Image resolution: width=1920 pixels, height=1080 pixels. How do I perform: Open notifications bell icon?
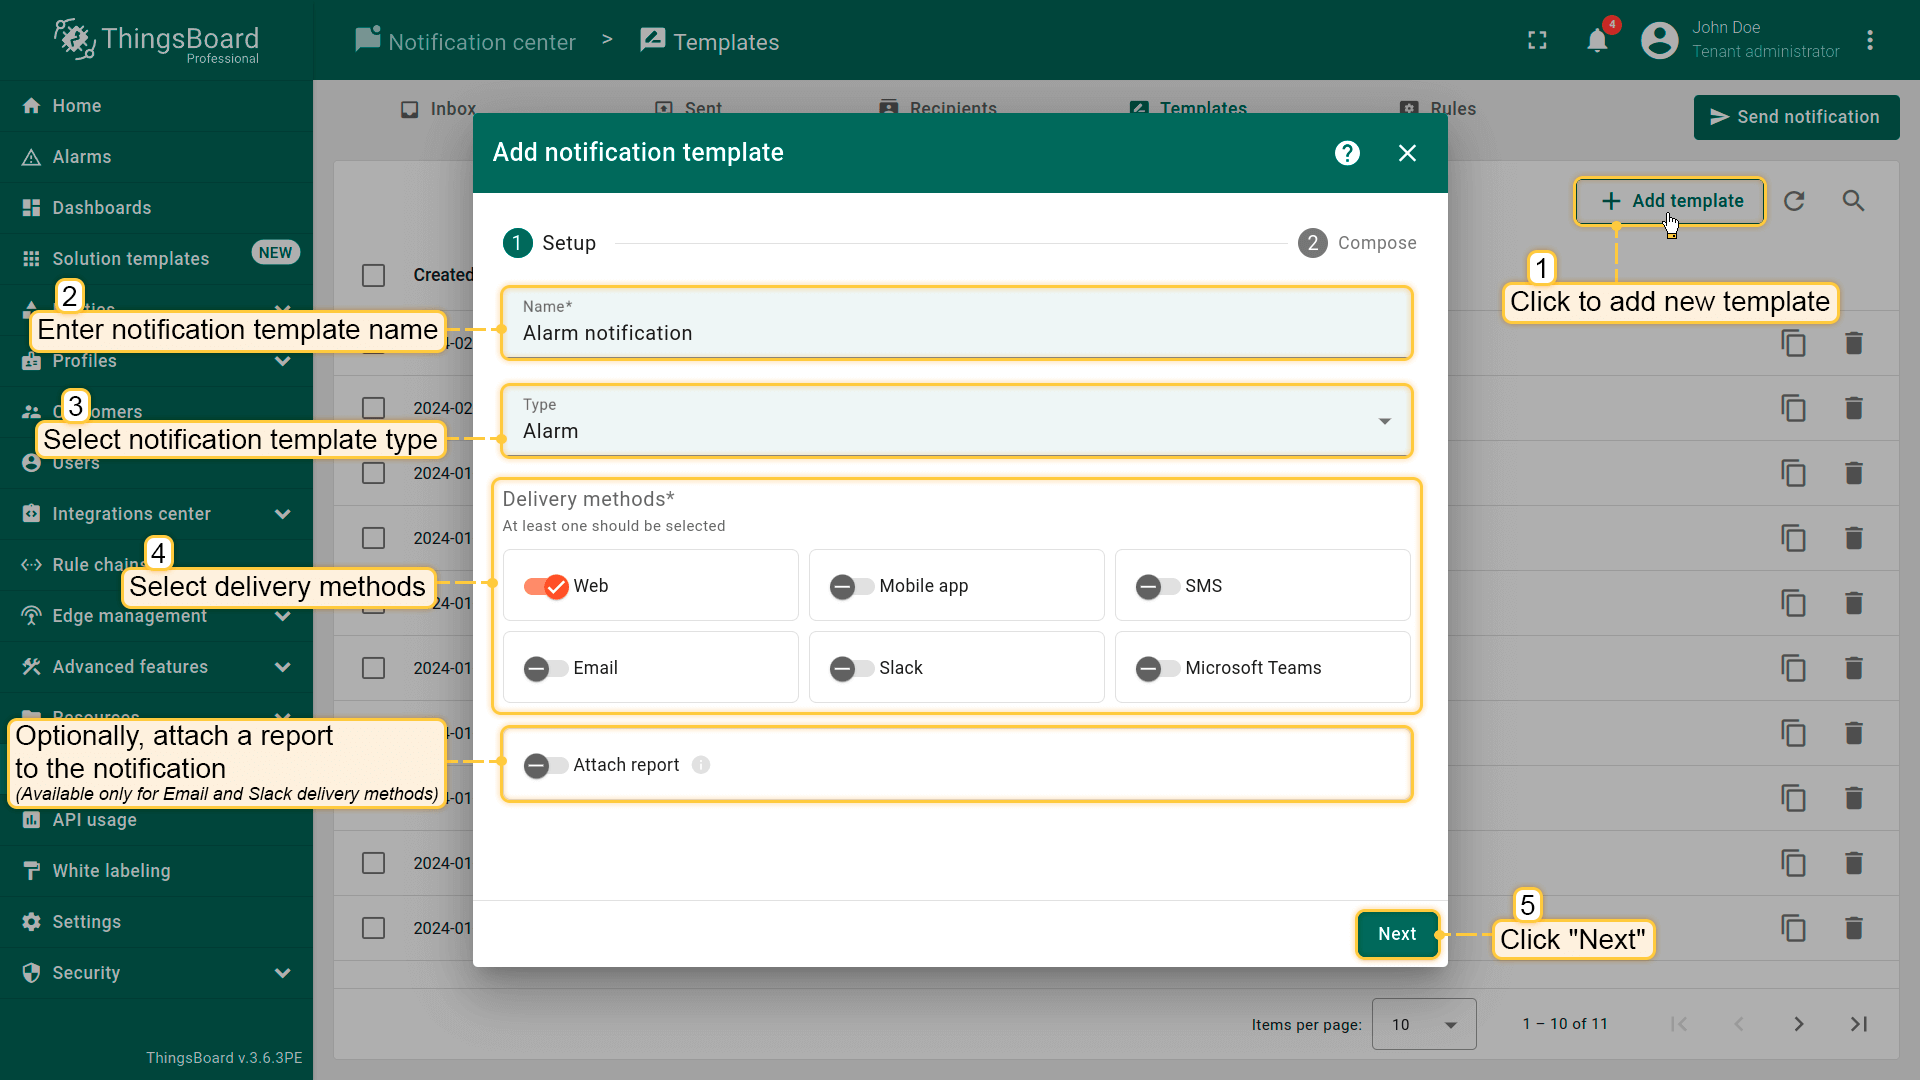[1597, 41]
